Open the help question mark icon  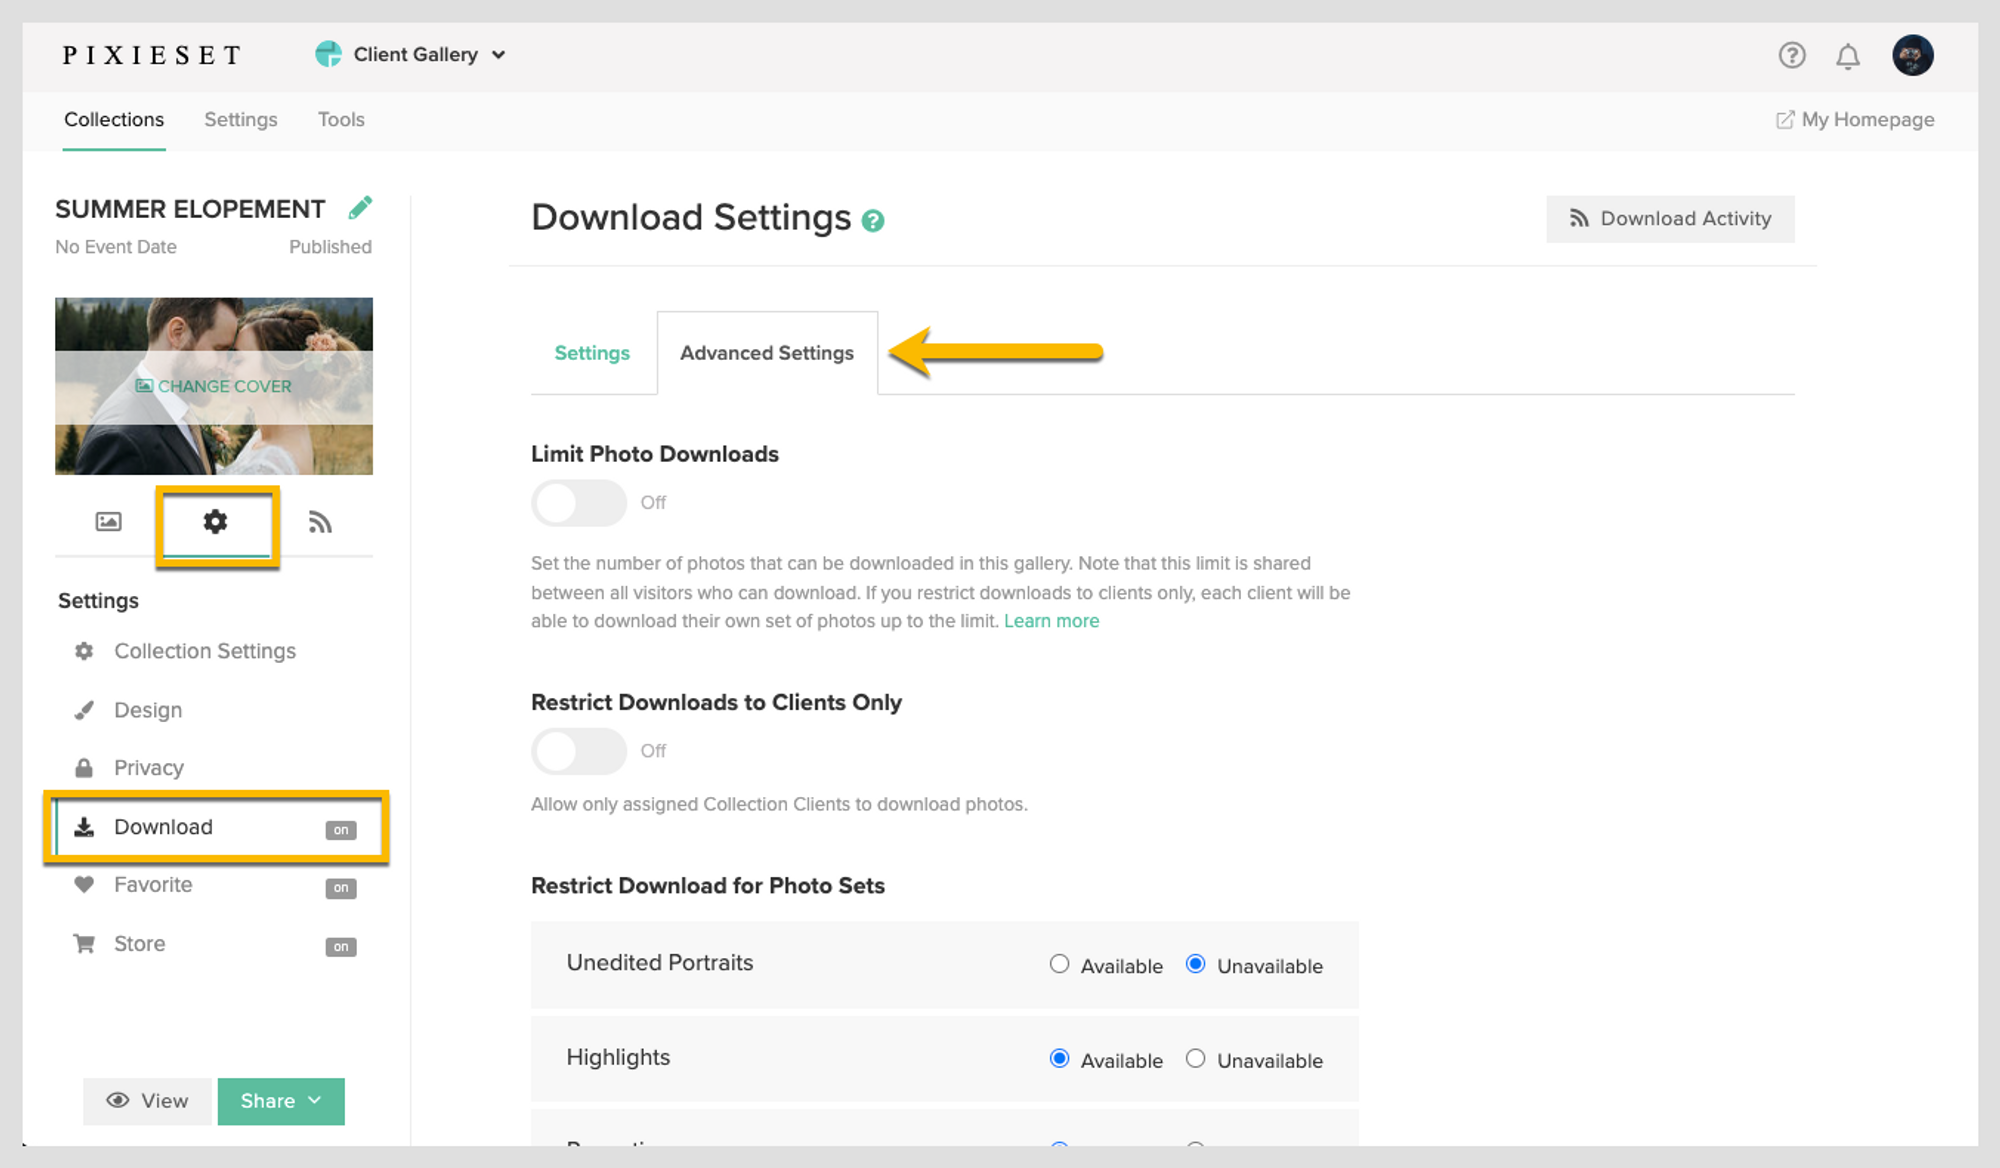[1792, 56]
